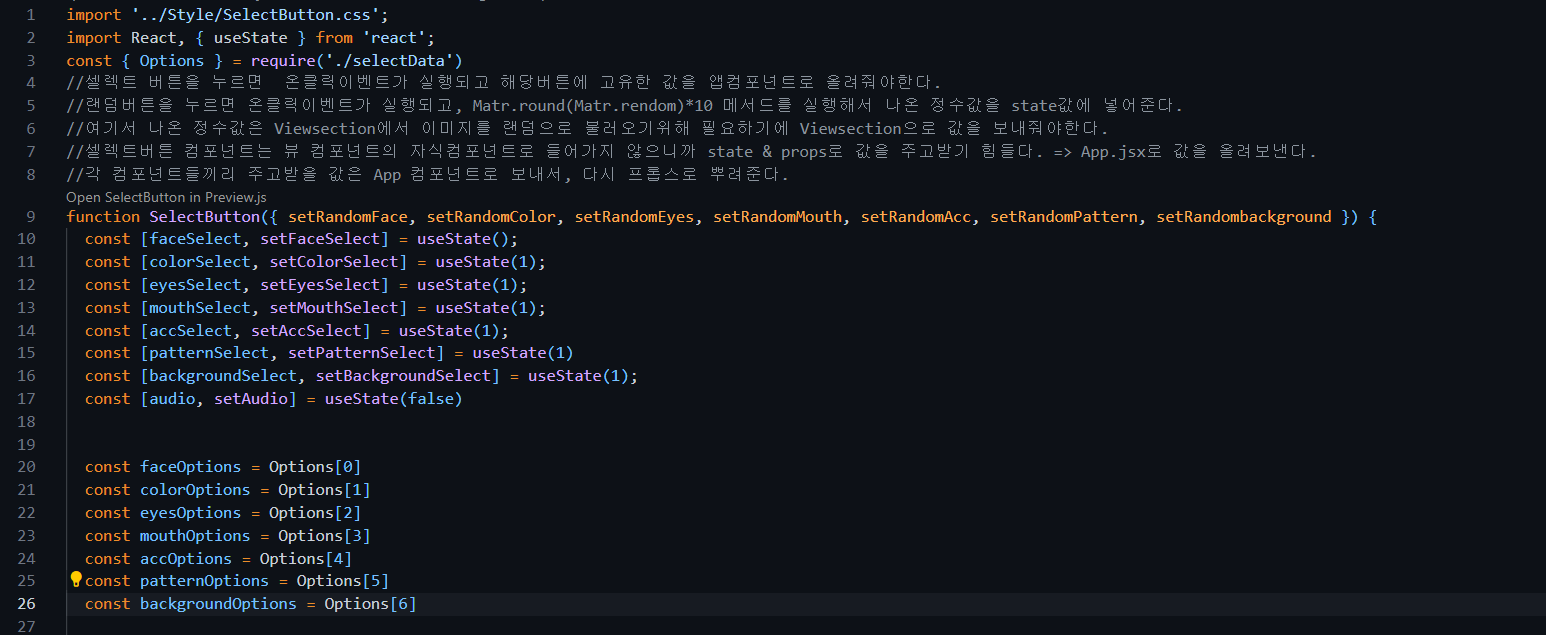Click the setBackgroundSelect setter on line 16
Viewport: 1546px width, 635px height.
403,376
